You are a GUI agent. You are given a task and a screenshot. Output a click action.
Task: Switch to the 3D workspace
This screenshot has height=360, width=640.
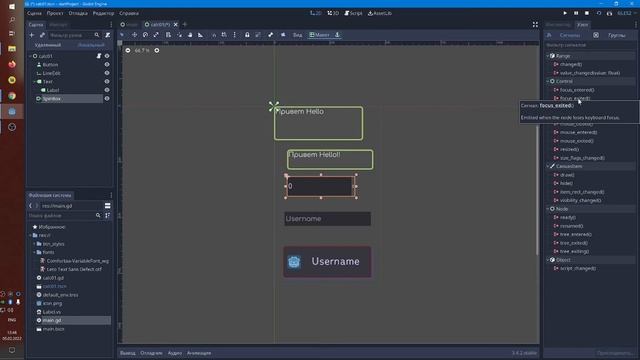(x=333, y=13)
